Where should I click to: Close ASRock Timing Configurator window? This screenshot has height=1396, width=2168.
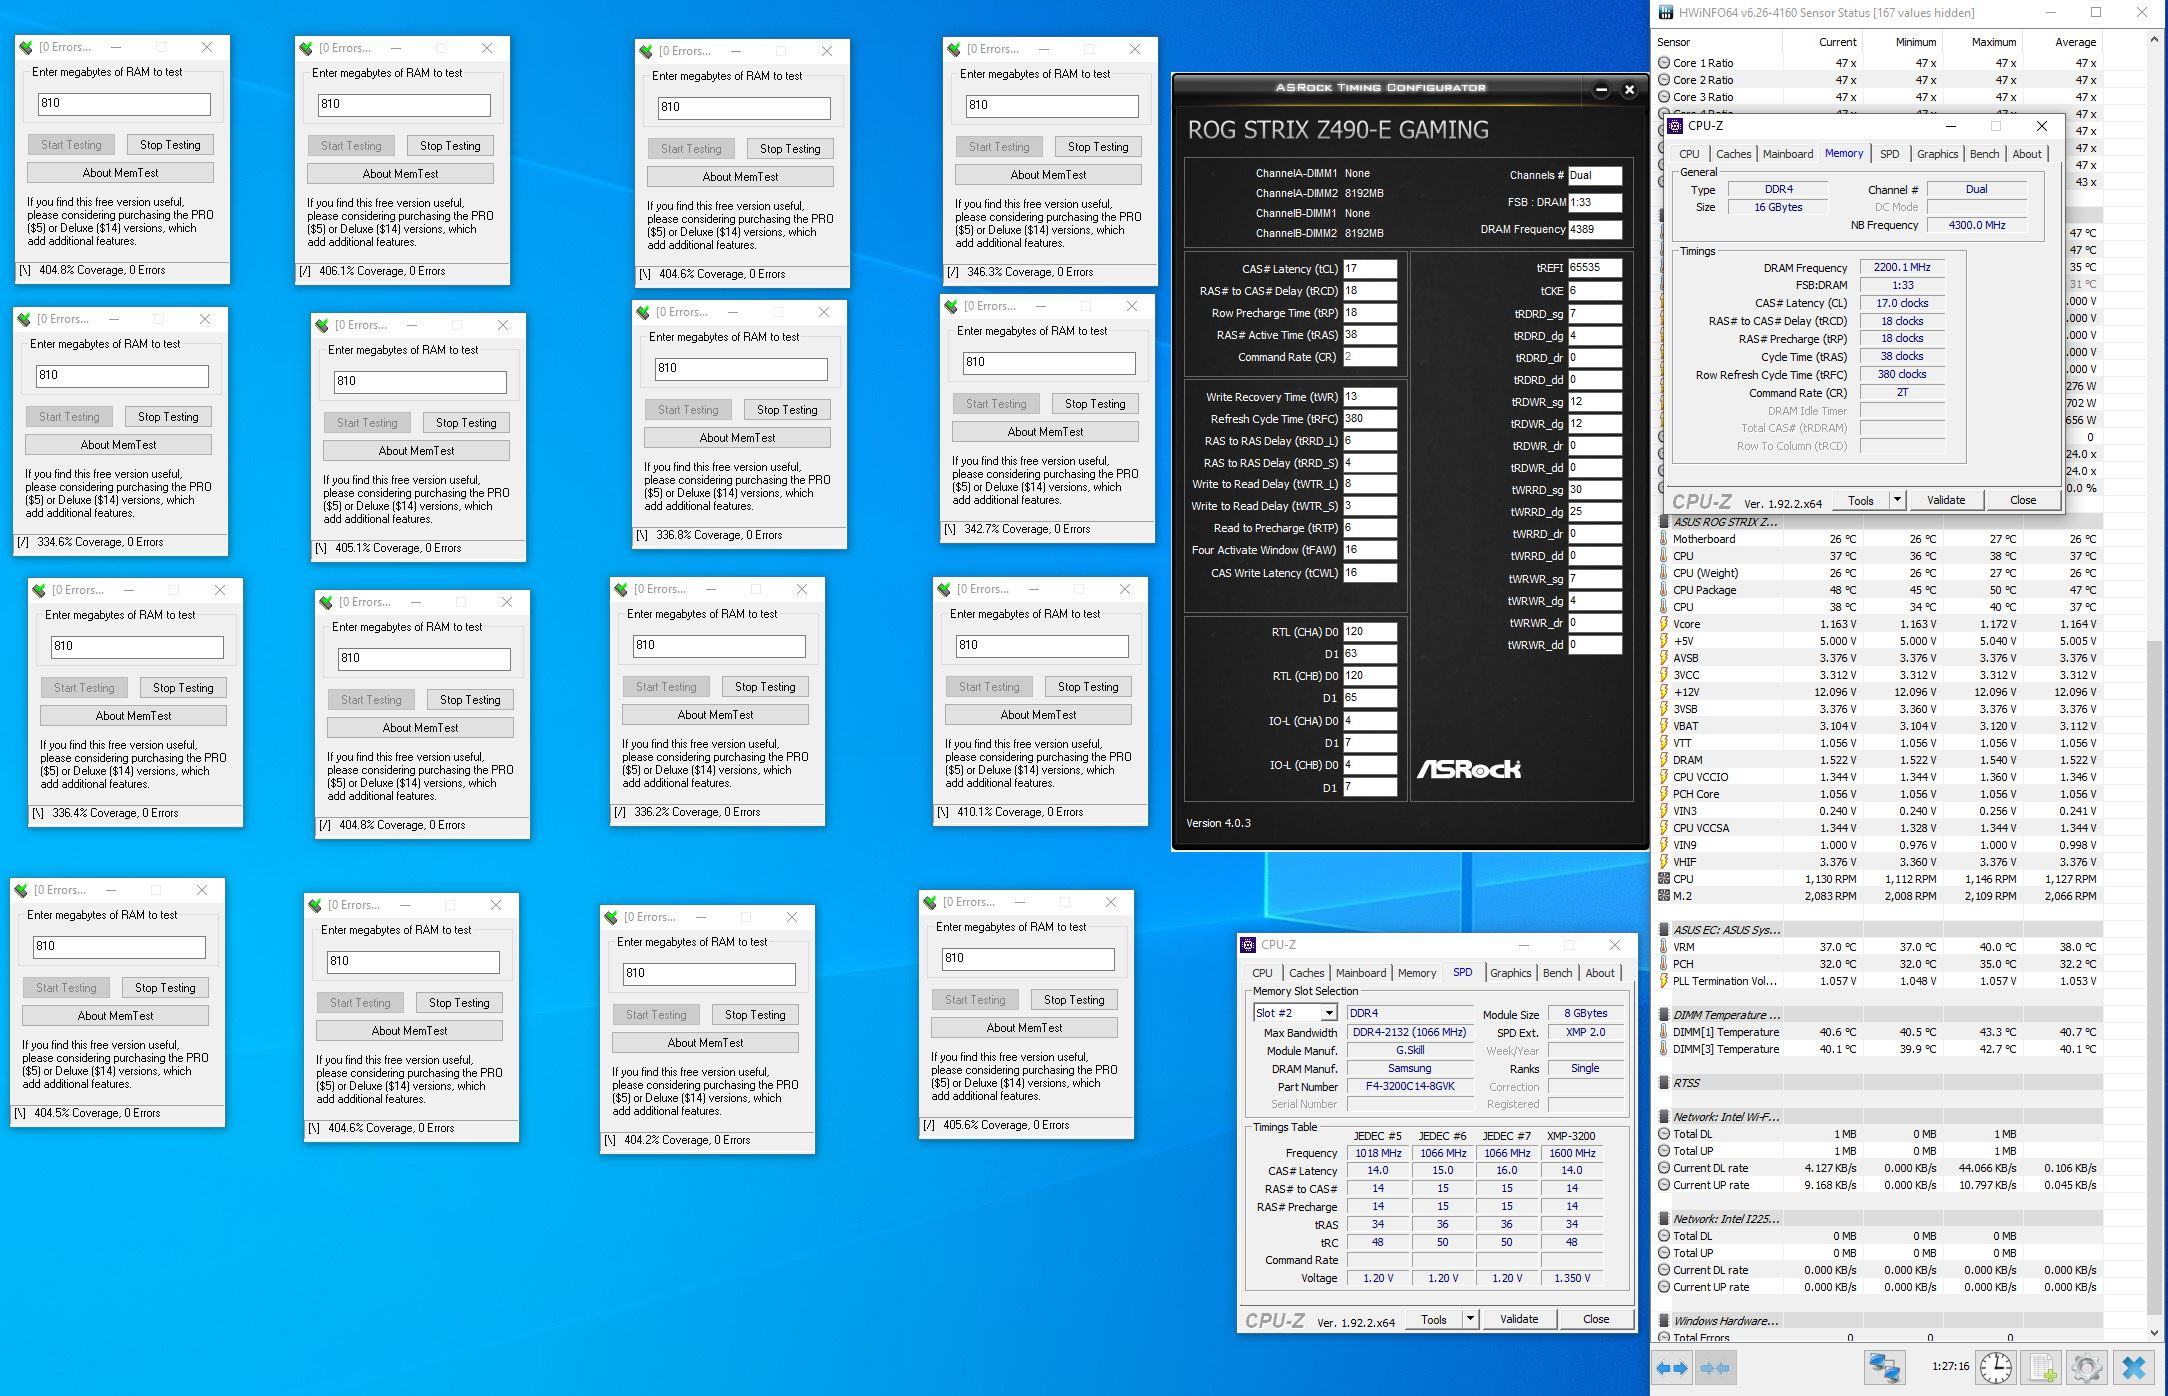coord(1629,90)
